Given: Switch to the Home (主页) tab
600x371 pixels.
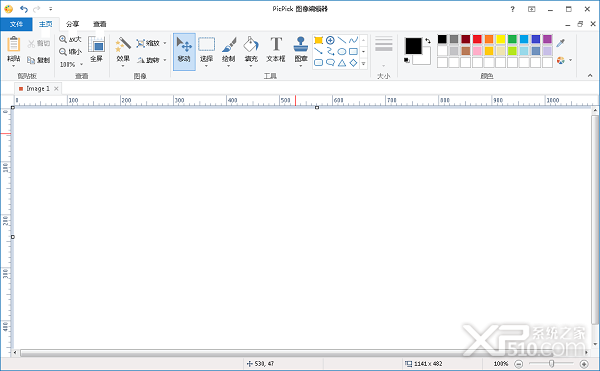Looking at the screenshot, I should [46, 24].
